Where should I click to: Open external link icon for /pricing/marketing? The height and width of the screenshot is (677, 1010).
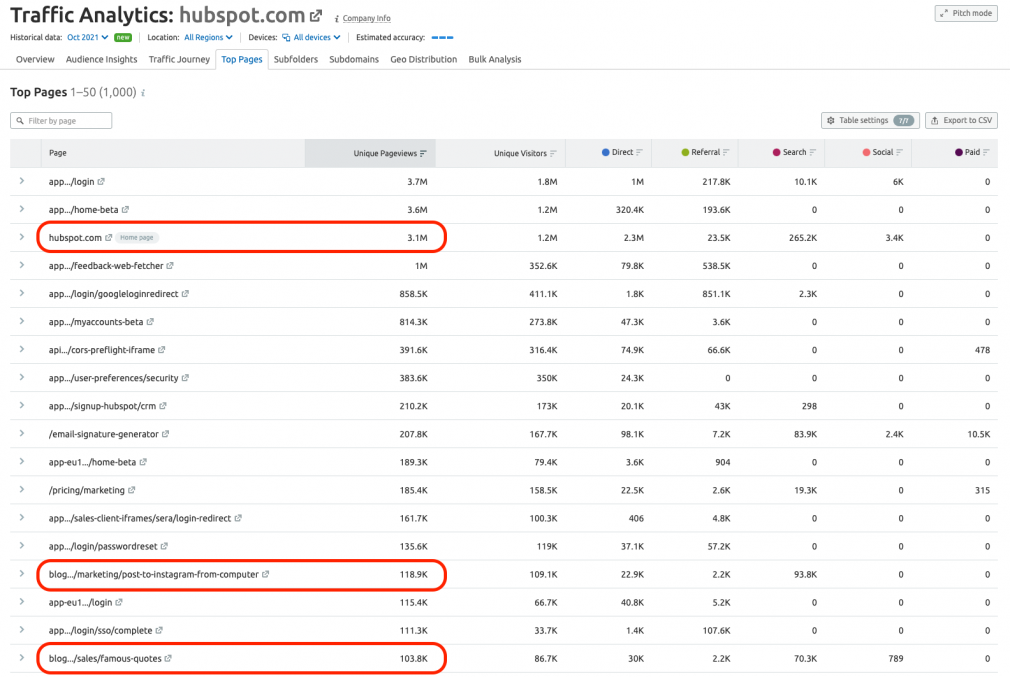131,490
